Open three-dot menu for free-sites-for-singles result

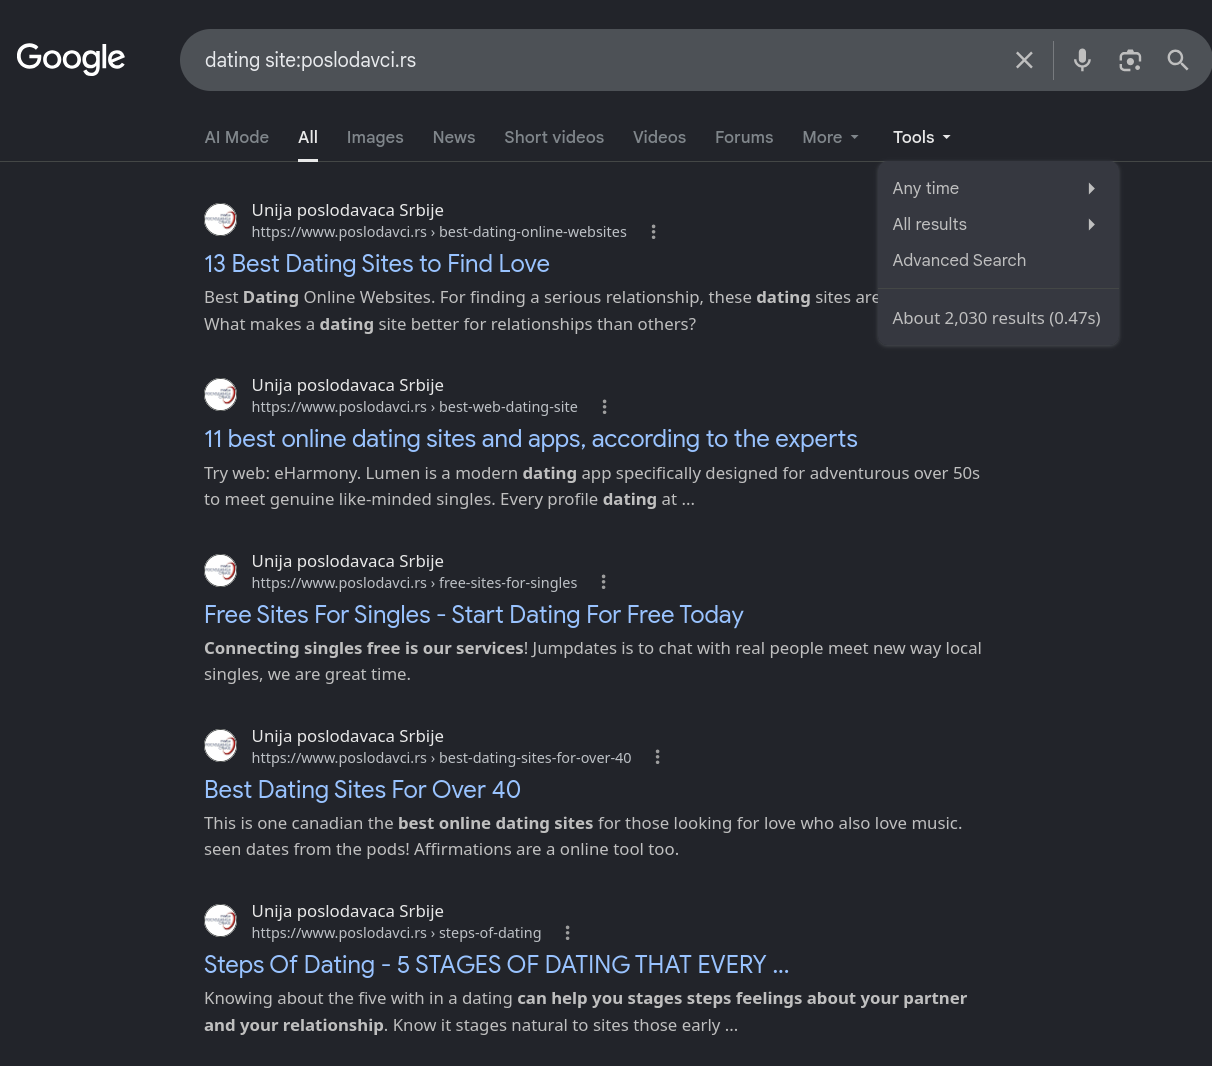pyautogui.click(x=603, y=582)
